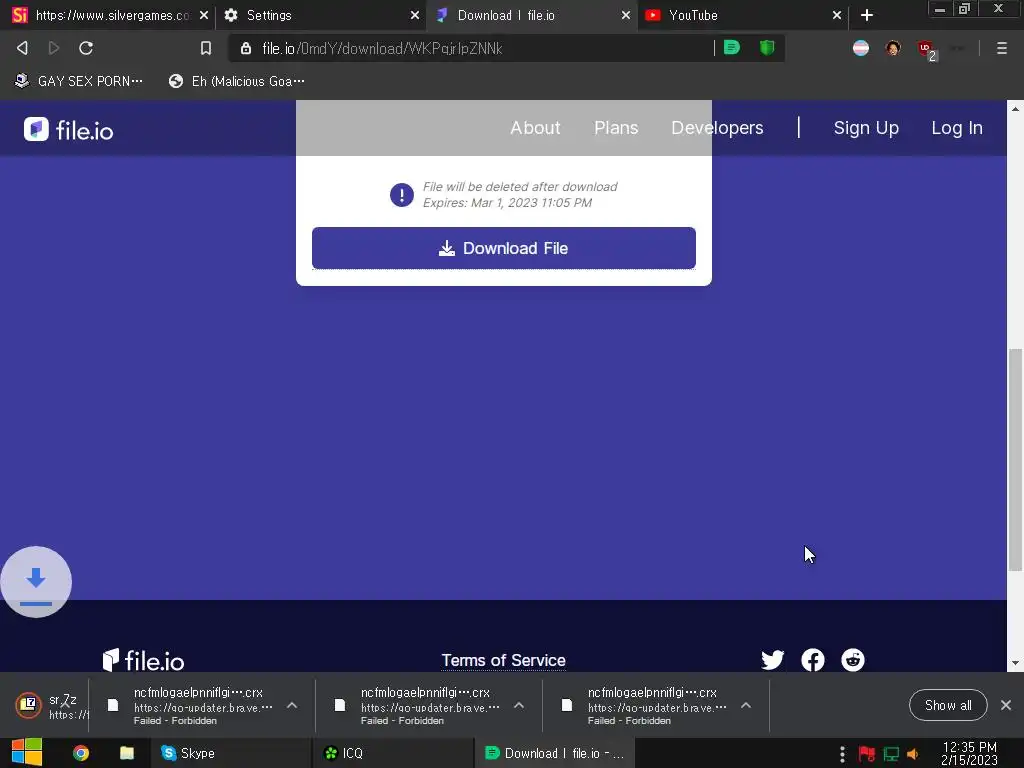This screenshot has height=768, width=1024.
Task: Open the padlock site-security info icon
Action: pyautogui.click(x=246, y=48)
